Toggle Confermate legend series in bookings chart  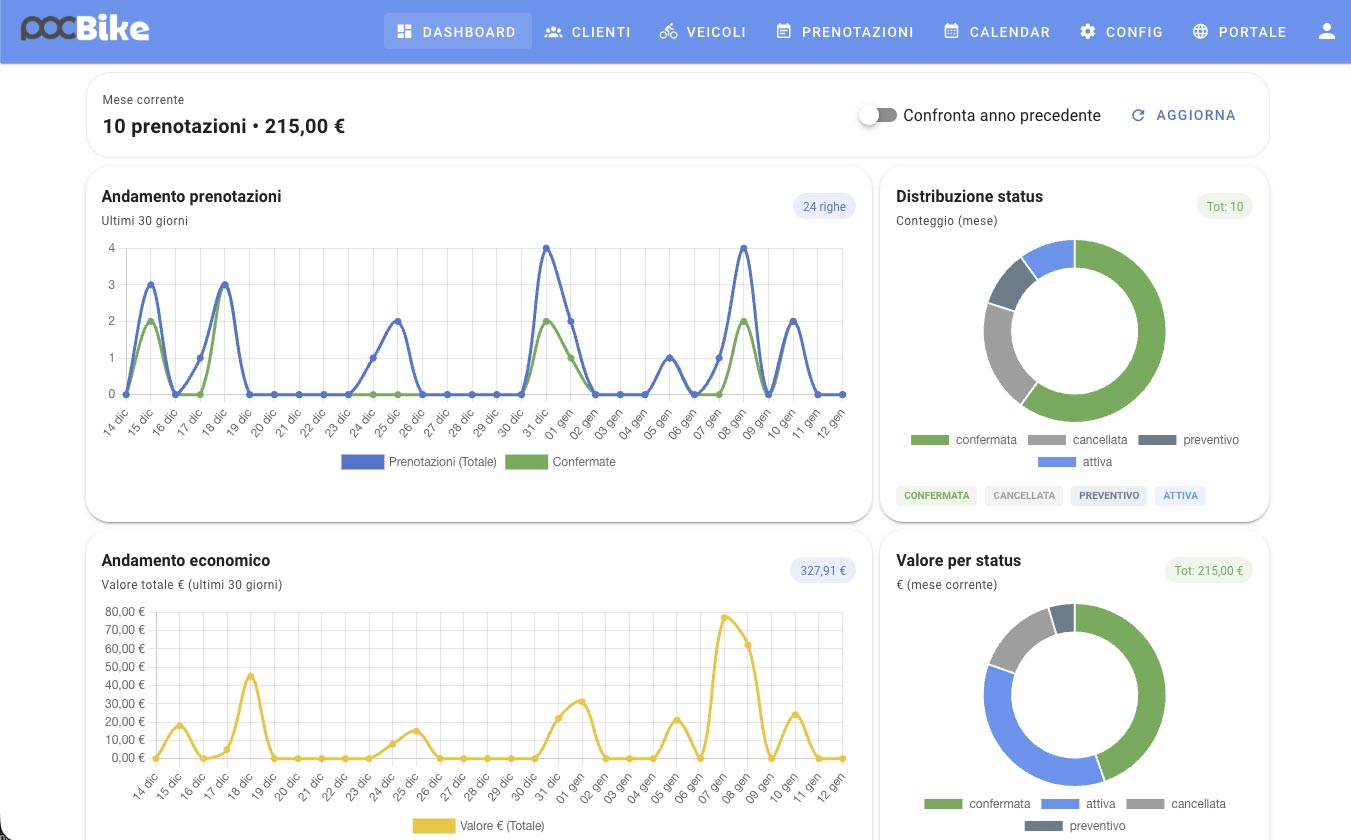[x=560, y=462]
